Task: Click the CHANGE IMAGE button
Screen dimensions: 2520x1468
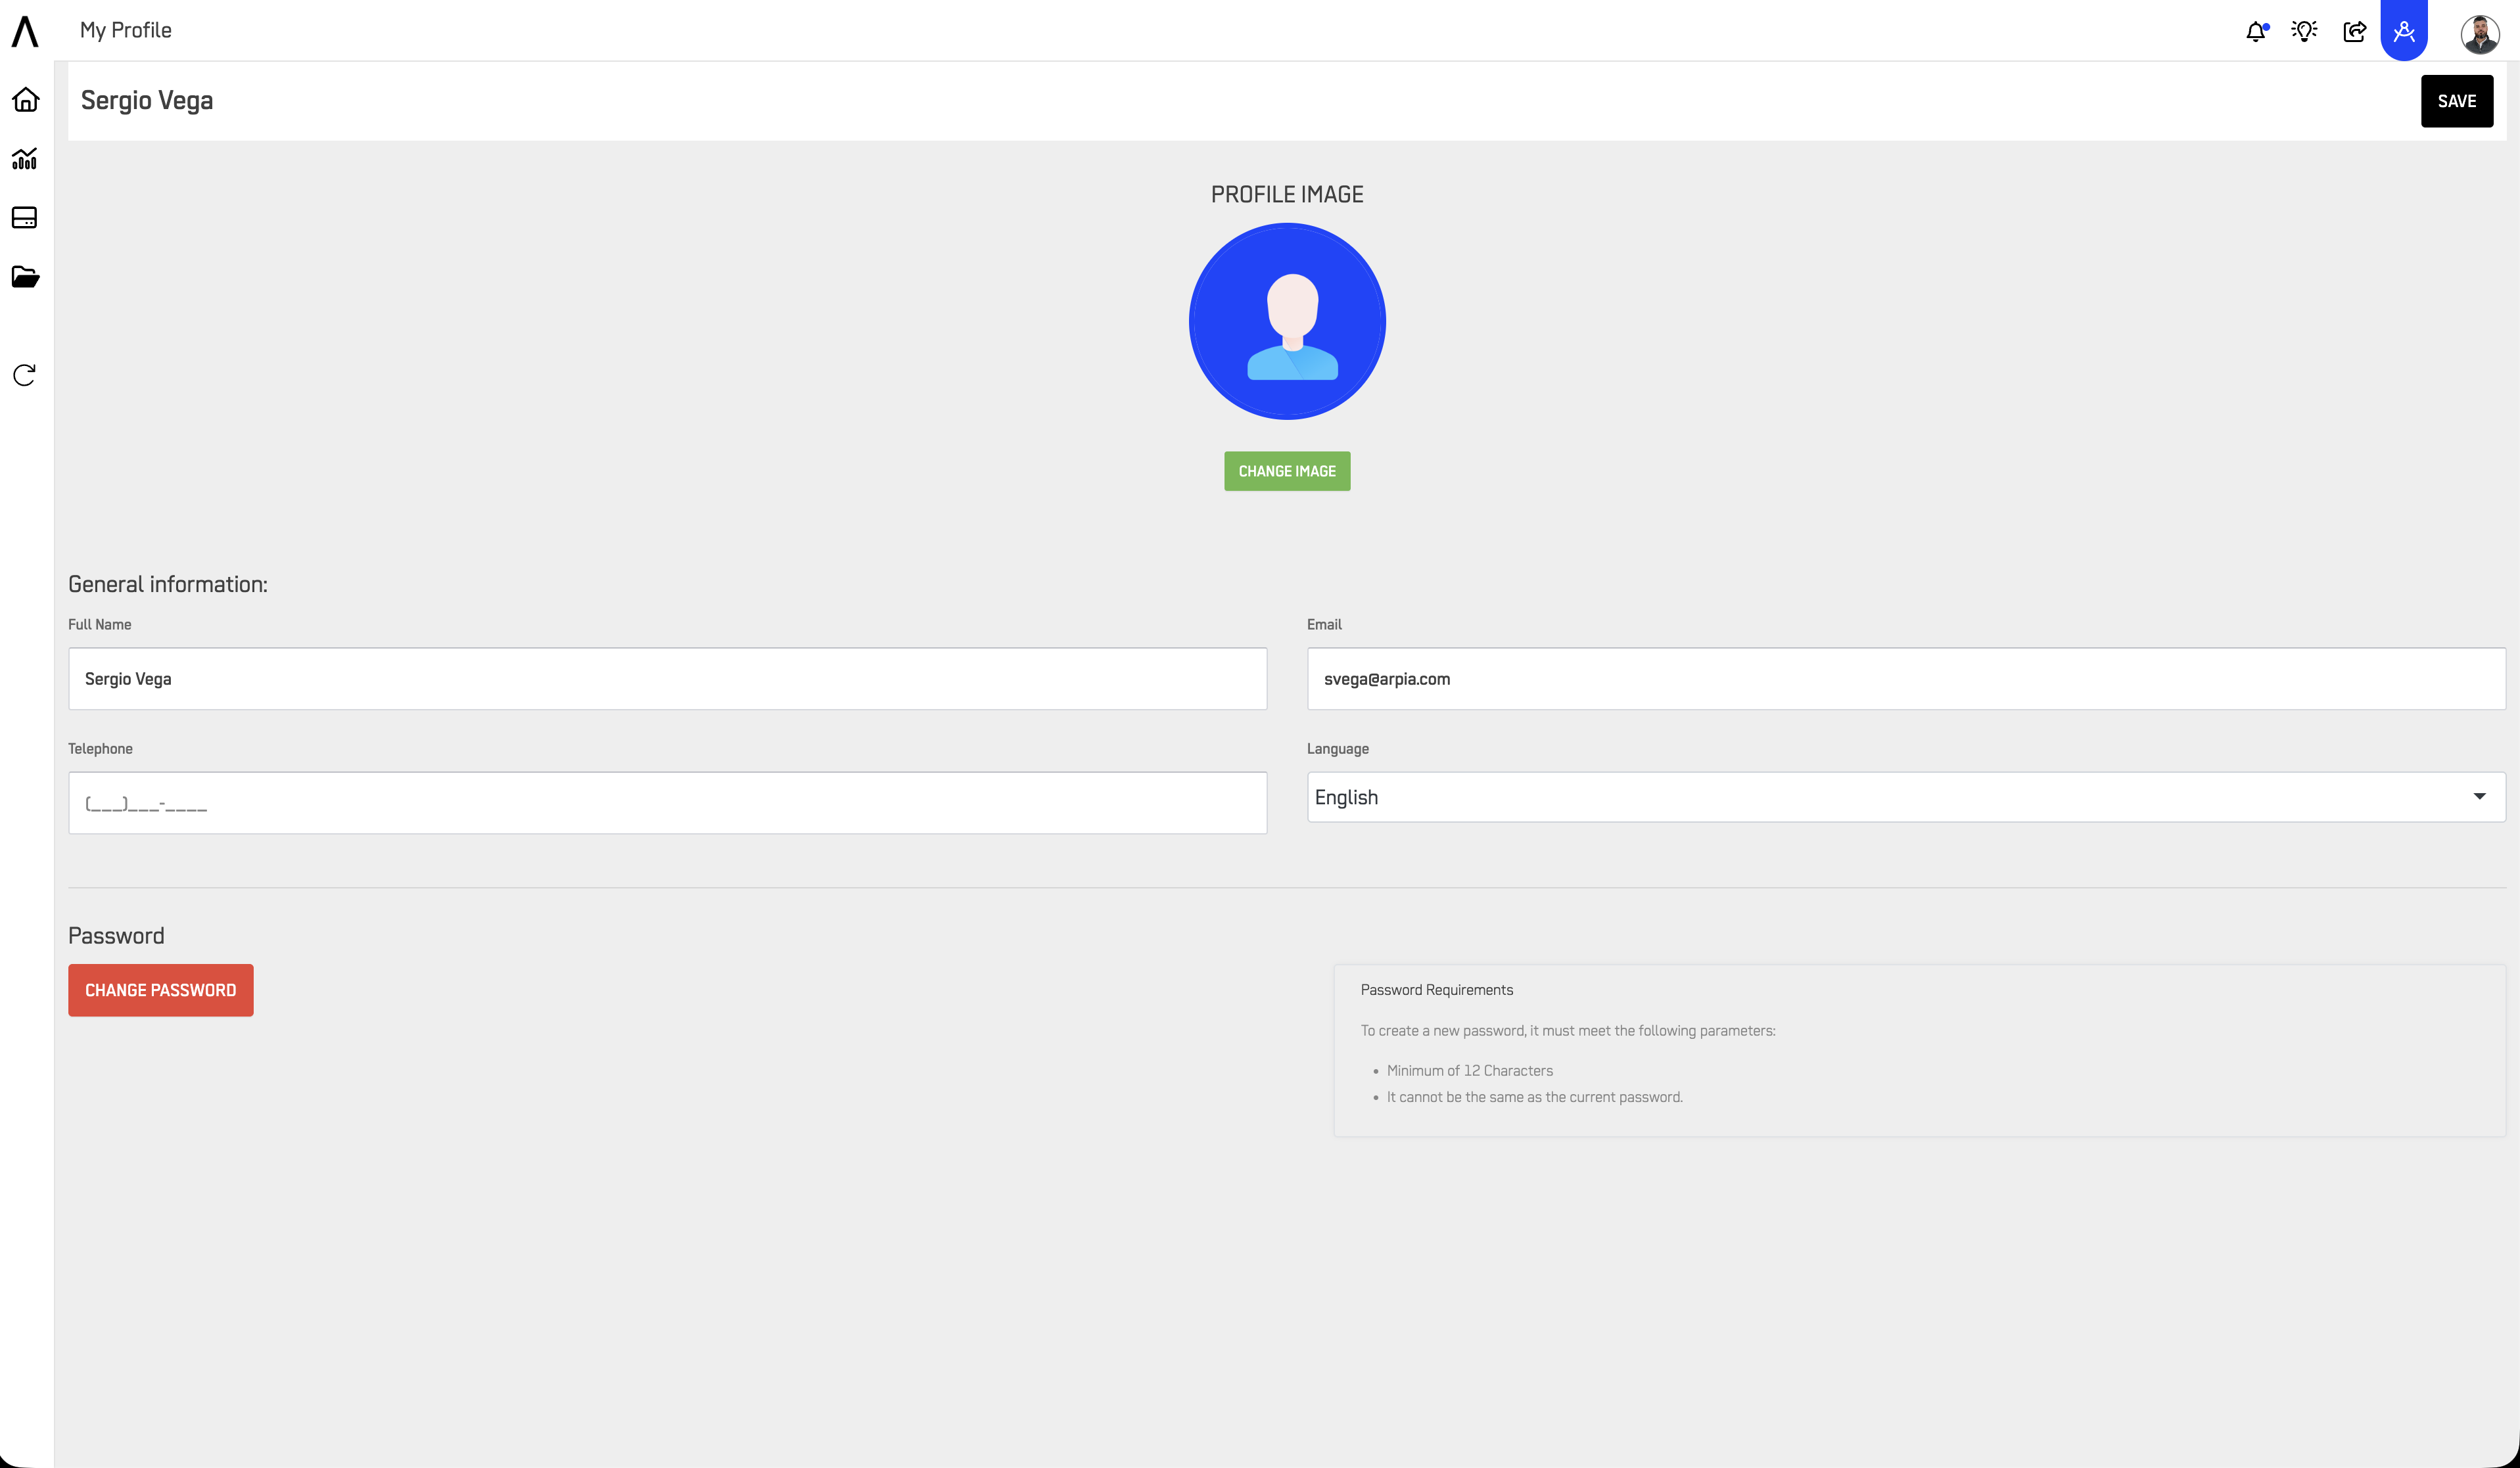Action: pyautogui.click(x=1287, y=471)
